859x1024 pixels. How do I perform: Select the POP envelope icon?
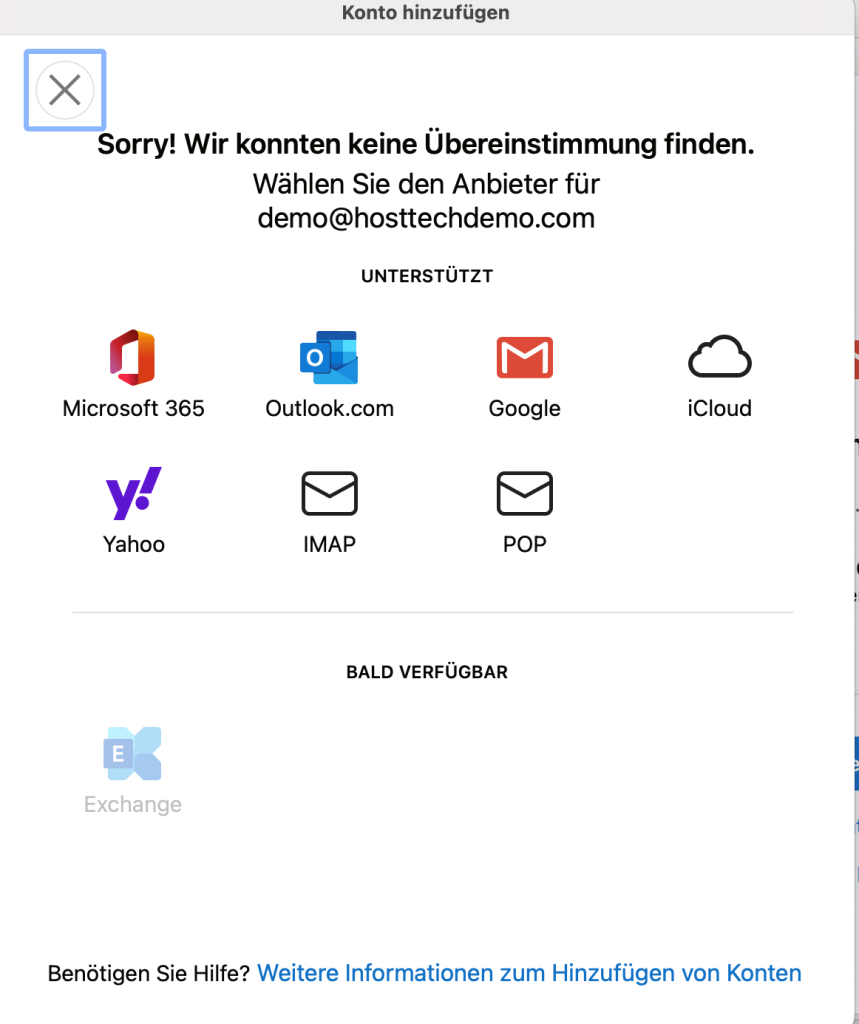525,494
